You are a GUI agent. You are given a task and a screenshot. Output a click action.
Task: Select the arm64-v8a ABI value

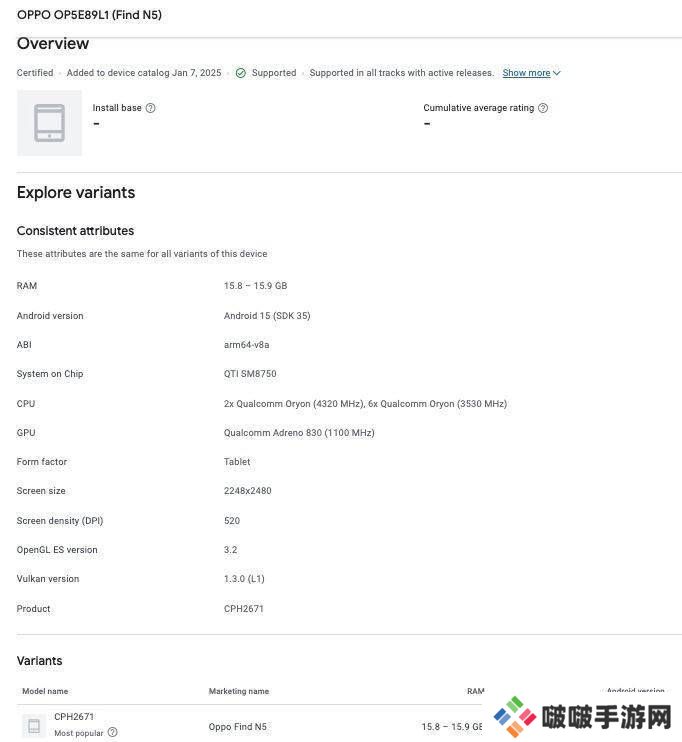(247, 345)
